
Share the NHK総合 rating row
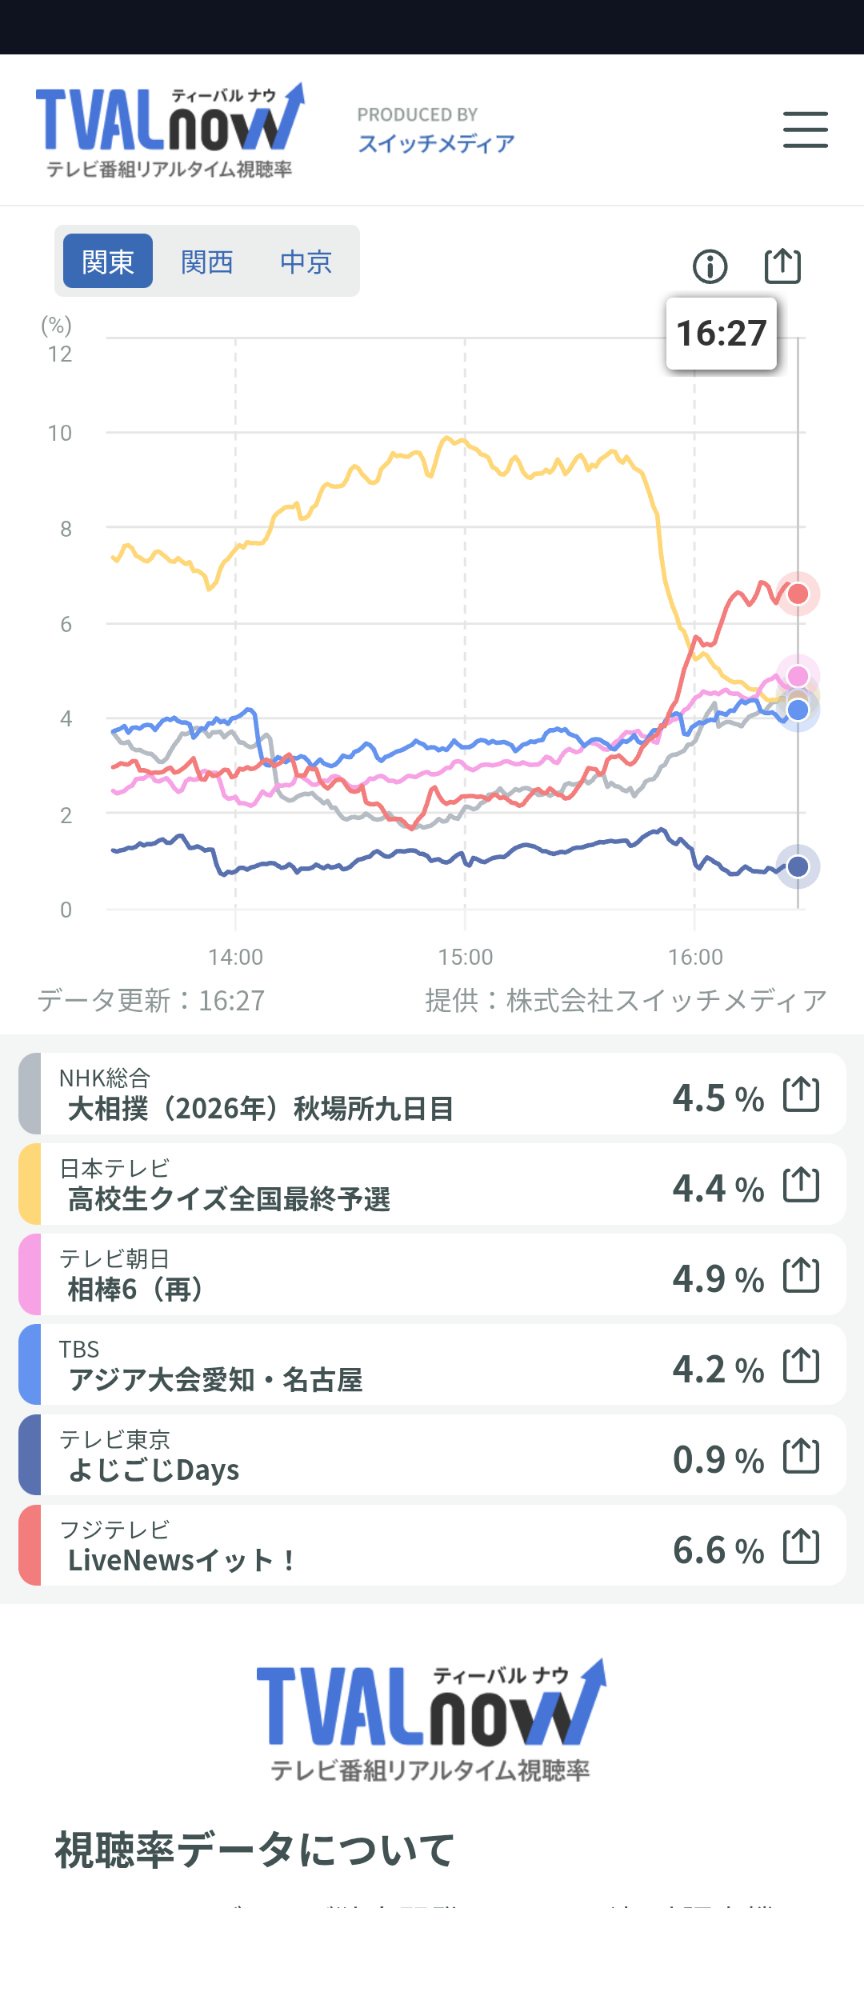801,1095
